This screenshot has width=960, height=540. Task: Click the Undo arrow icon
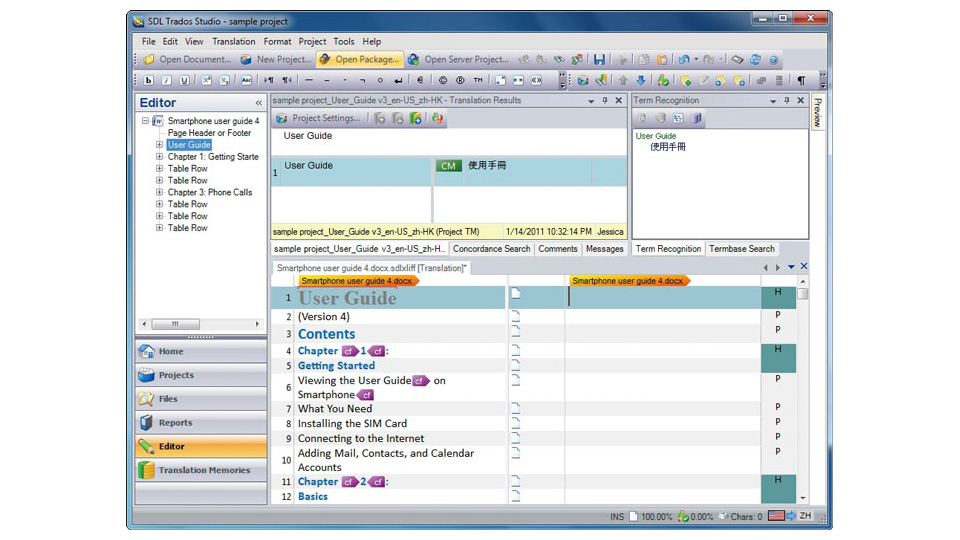684,59
